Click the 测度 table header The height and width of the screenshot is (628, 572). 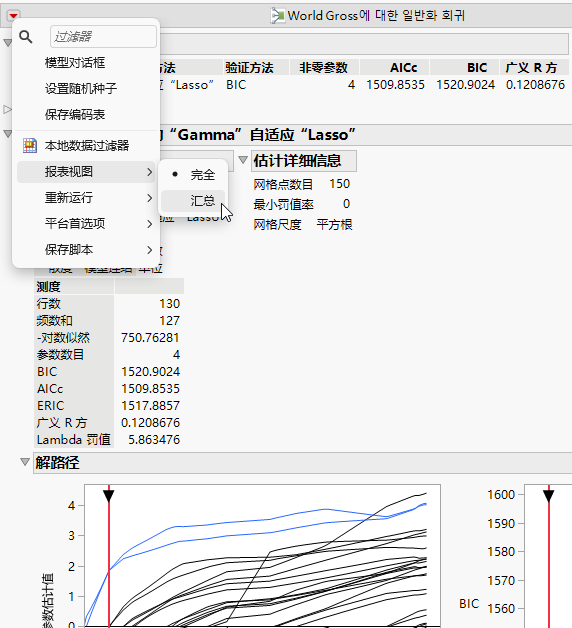pyautogui.click(x=48, y=286)
